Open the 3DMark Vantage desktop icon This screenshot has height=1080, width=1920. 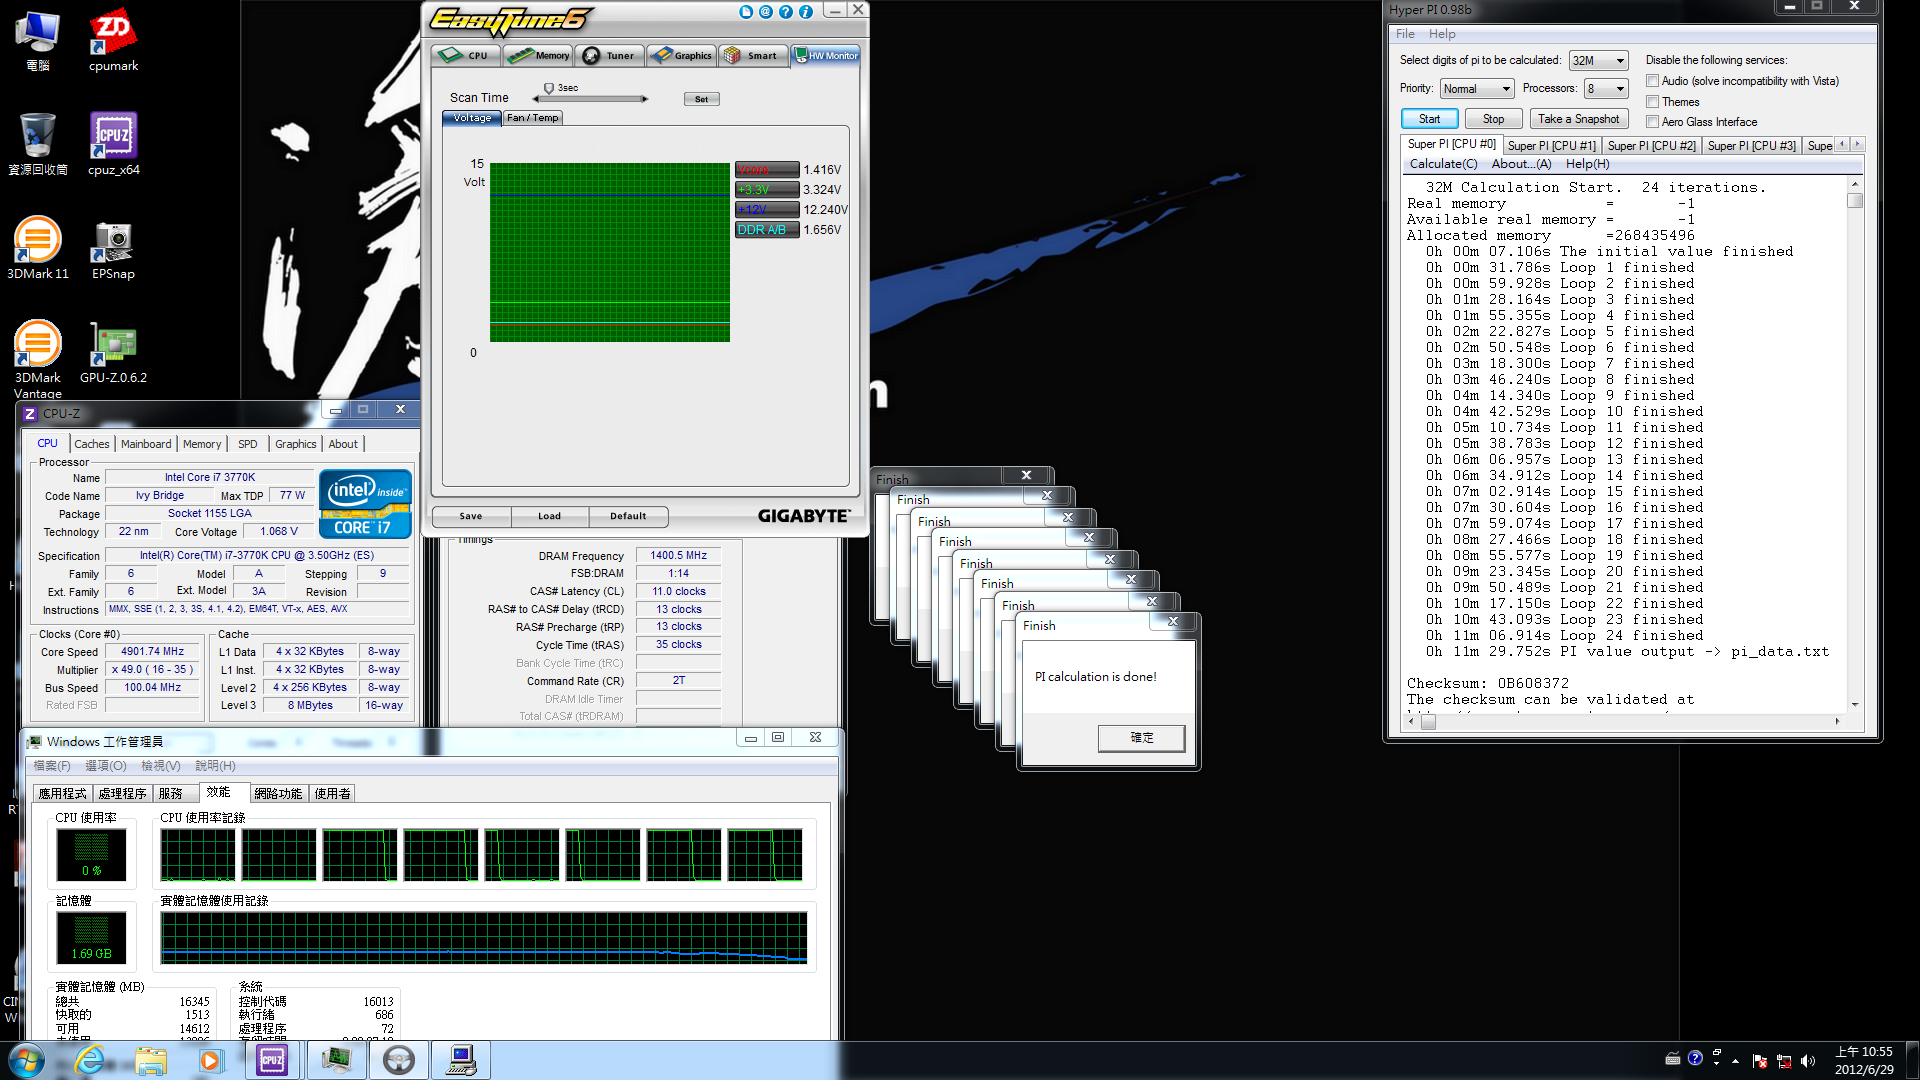coord(38,358)
